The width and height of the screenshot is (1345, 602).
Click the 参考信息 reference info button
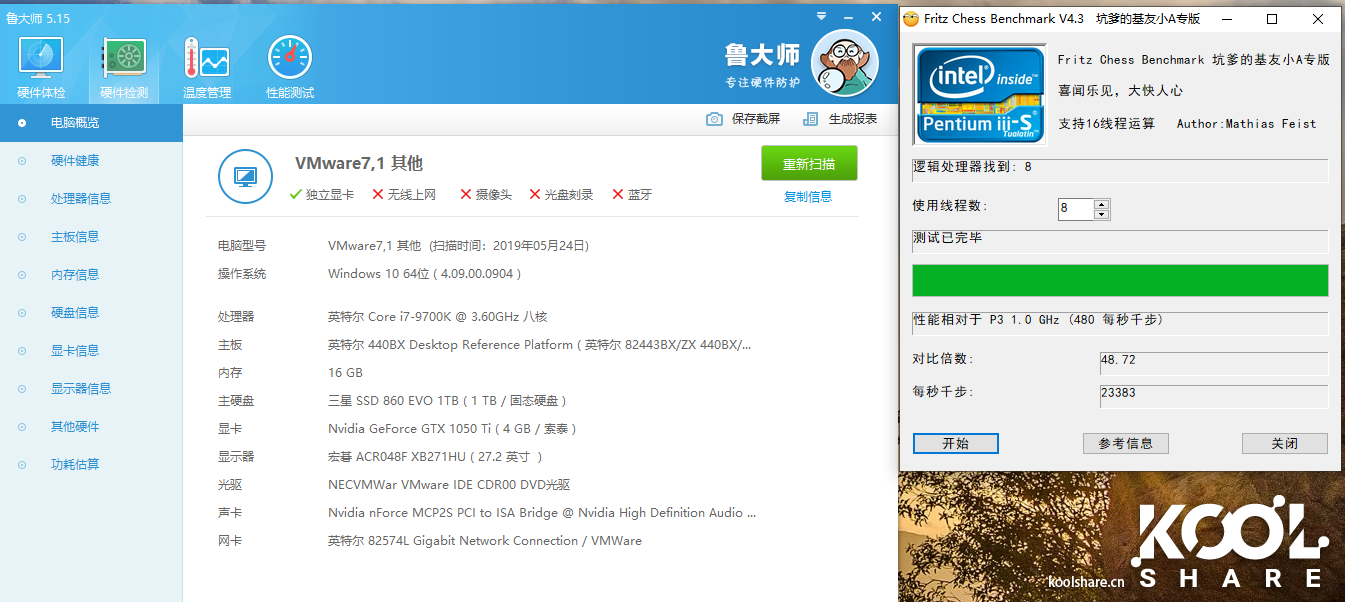point(1126,443)
